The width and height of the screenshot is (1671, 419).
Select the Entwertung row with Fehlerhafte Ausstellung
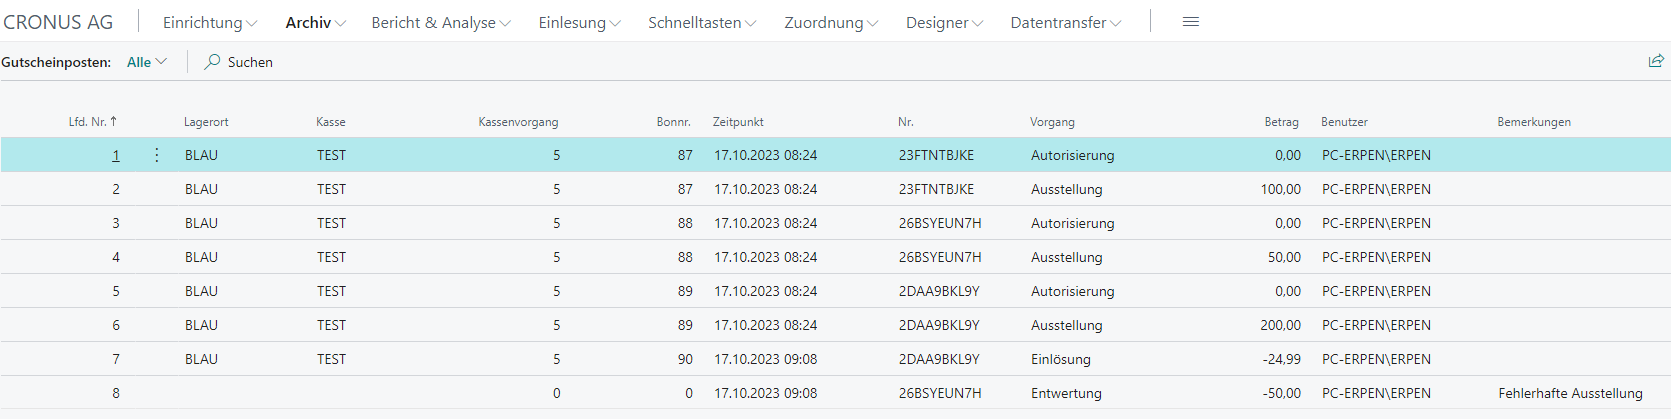[1065, 393]
